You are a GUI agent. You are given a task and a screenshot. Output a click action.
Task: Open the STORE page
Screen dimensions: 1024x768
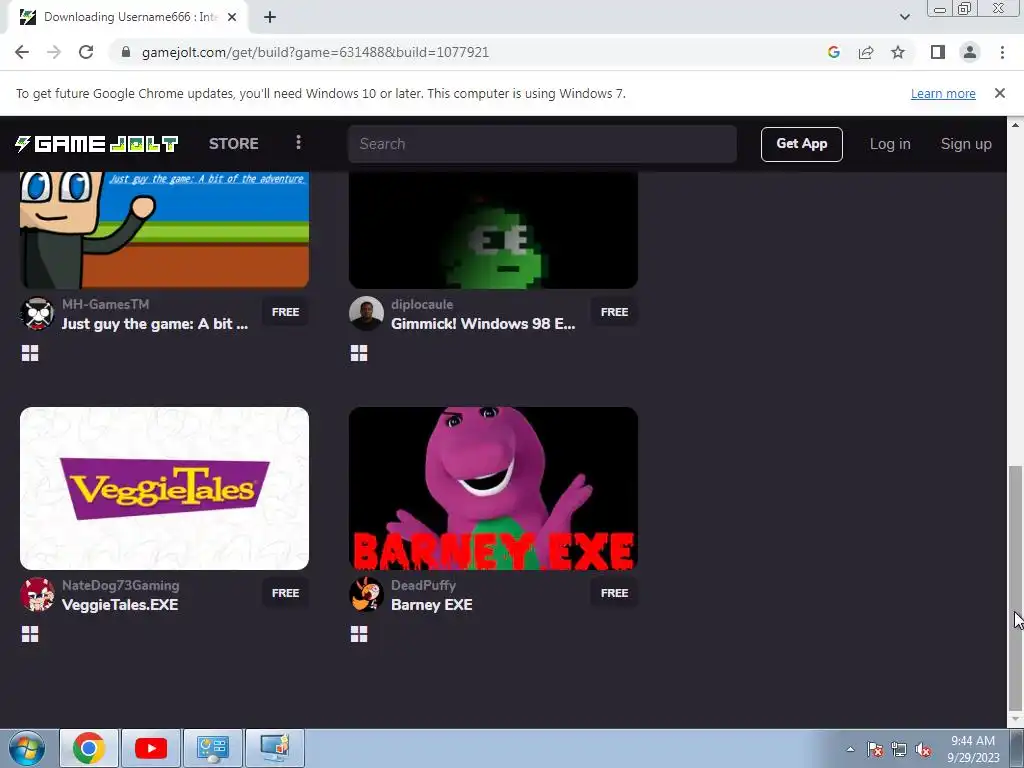click(x=234, y=144)
